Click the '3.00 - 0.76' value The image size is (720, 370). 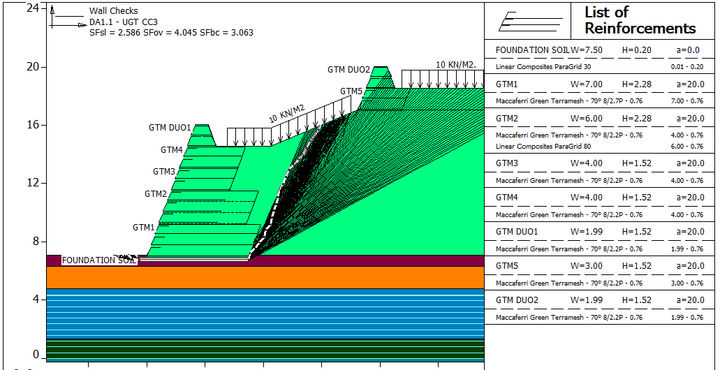[x=687, y=283]
